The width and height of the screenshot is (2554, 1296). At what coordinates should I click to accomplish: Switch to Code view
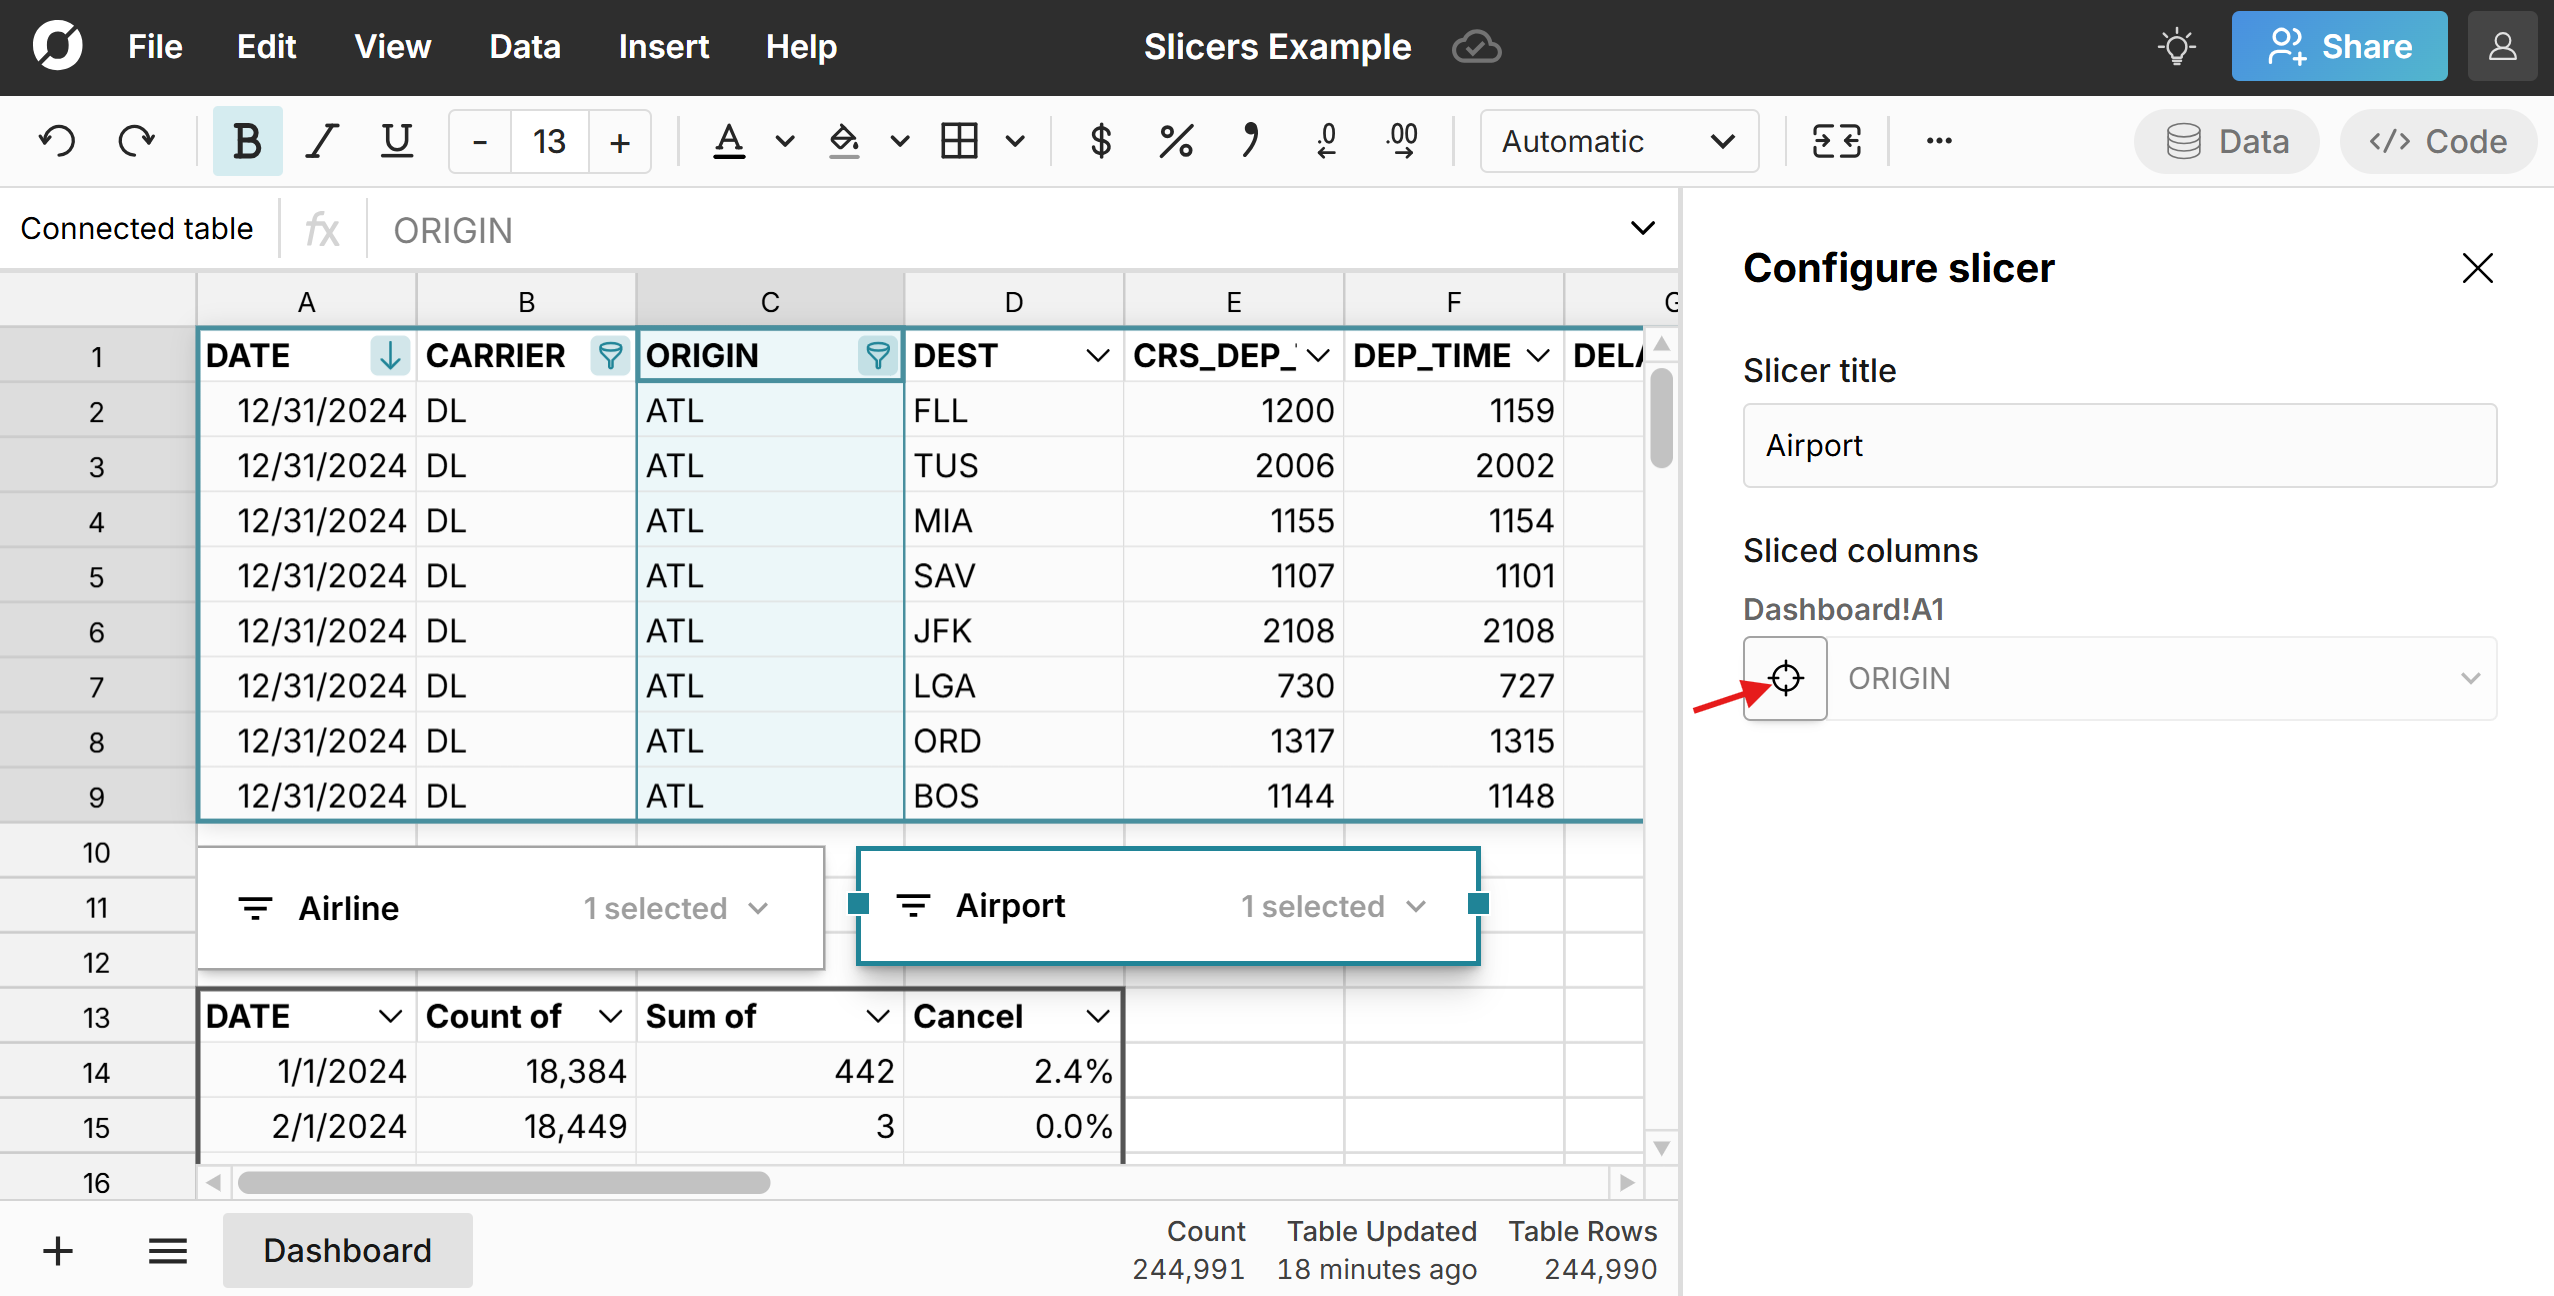point(2437,141)
